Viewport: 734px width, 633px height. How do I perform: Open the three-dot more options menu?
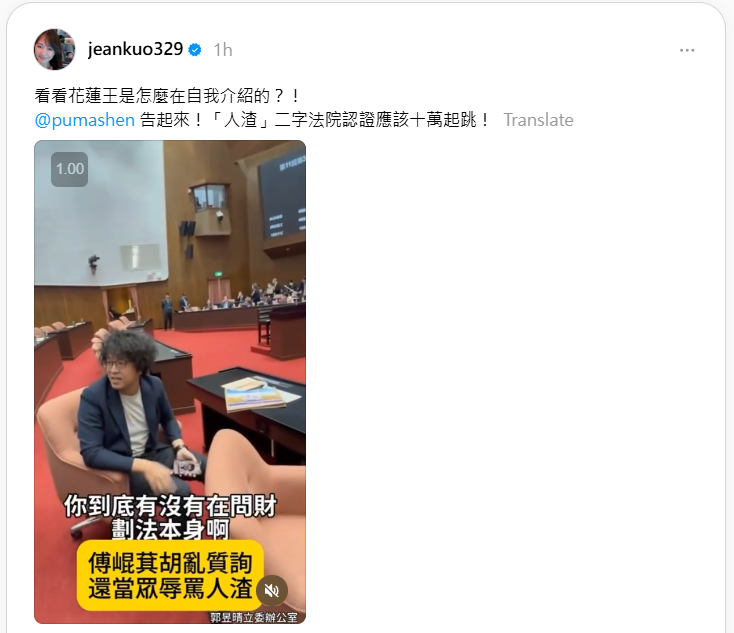pos(687,50)
